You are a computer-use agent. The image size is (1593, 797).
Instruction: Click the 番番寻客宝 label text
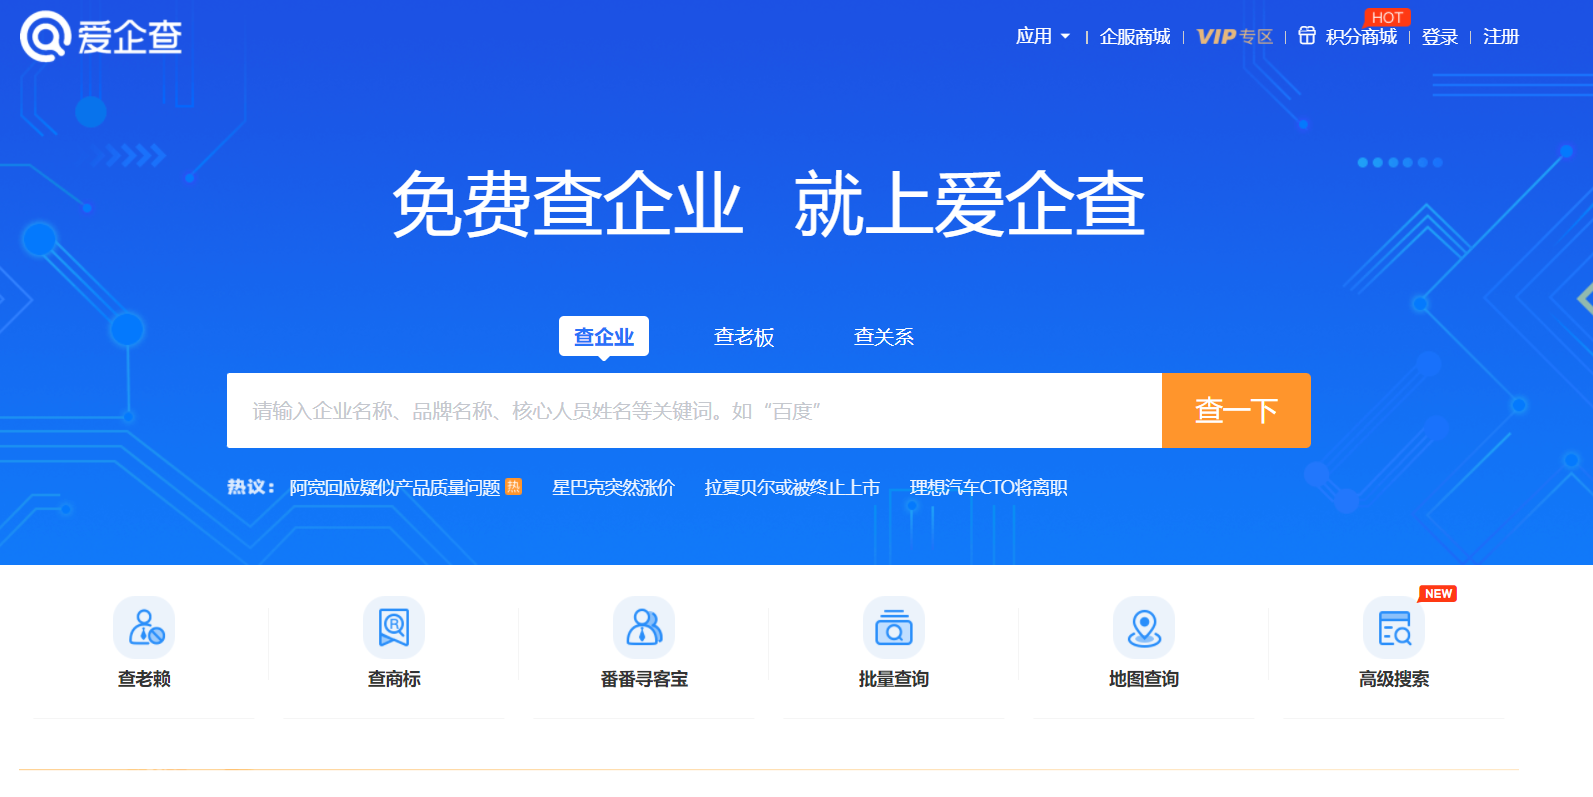644,679
